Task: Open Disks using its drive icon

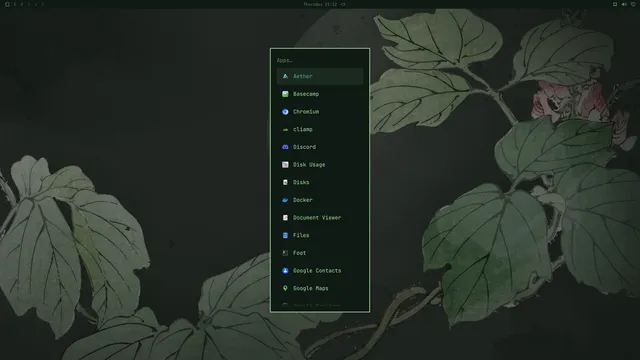Action: pyautogui.click(x=285, y=182)
